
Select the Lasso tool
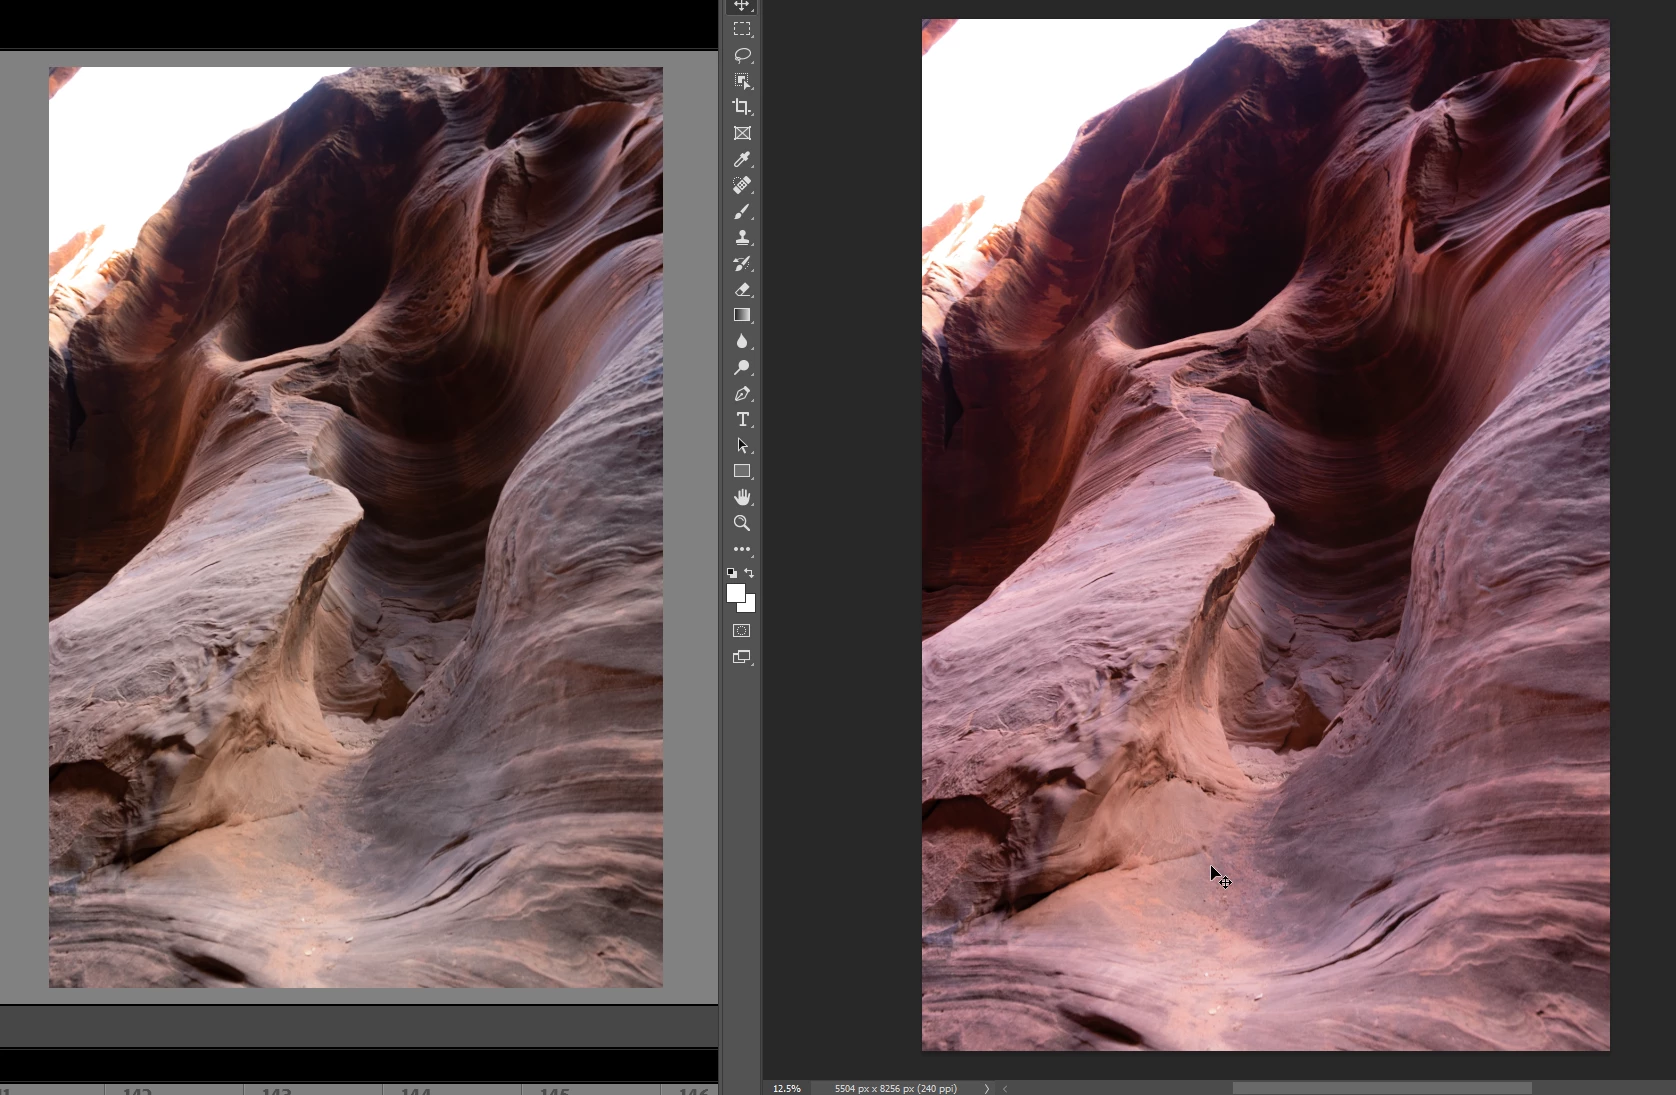(742, 55)
